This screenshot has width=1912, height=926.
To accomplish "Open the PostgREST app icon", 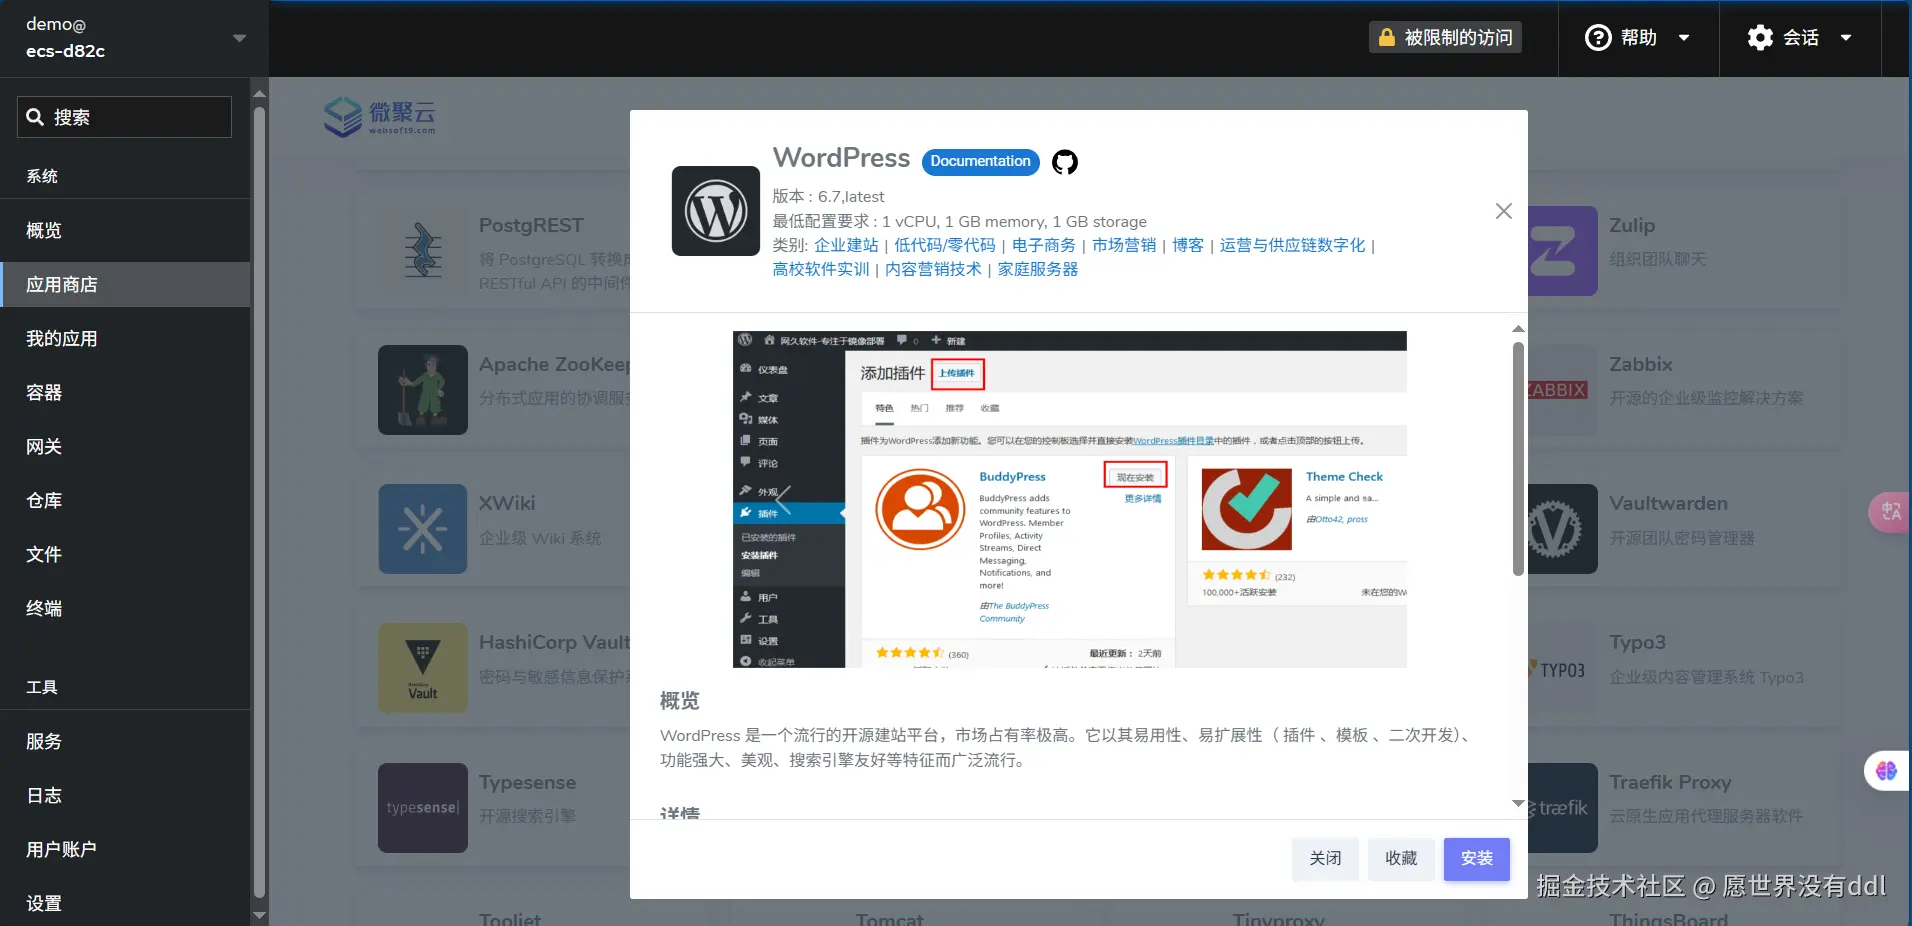I will 423,251.
